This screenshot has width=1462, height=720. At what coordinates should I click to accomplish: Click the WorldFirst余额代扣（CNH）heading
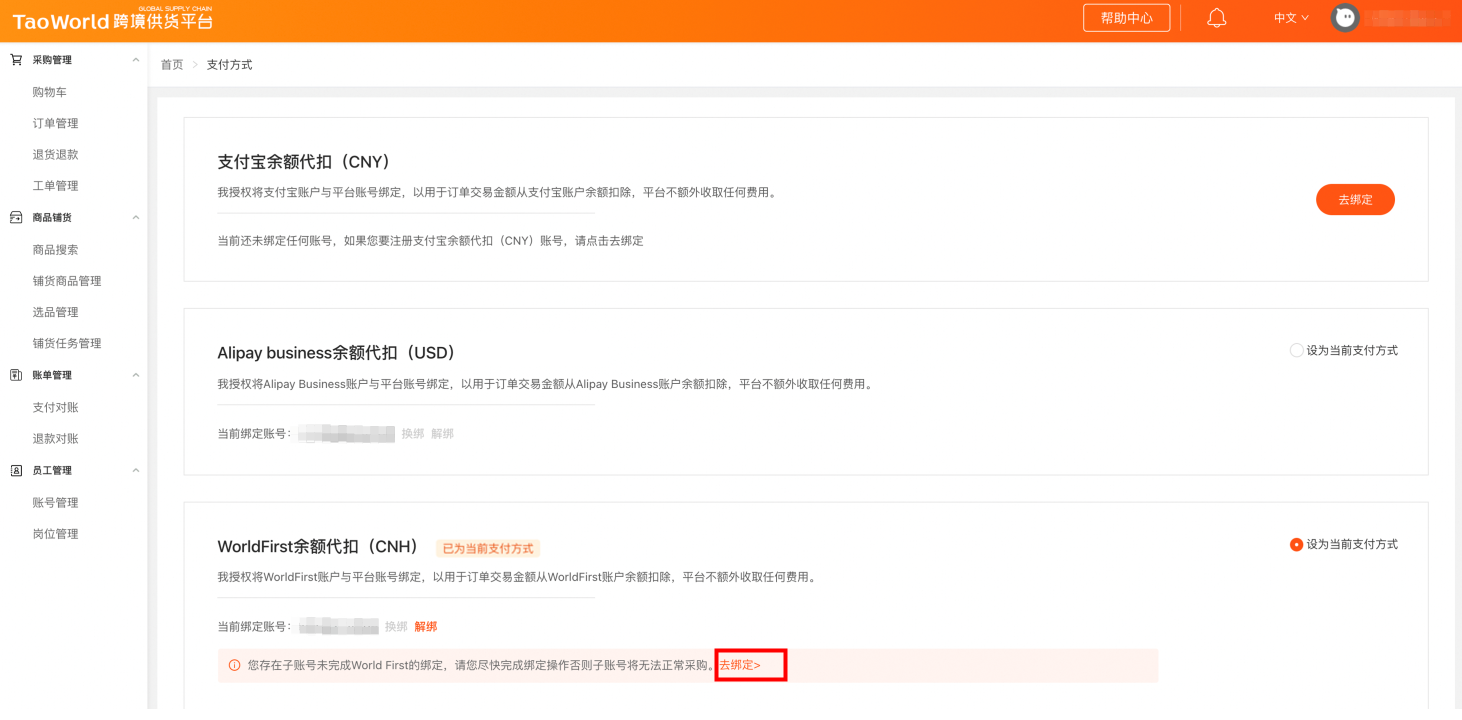[x=319, y=547]
